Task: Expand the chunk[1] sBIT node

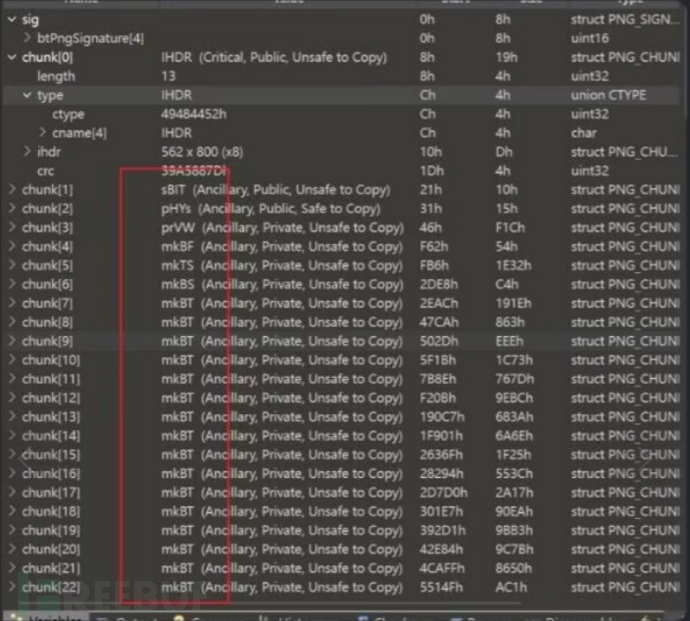Action: (x=11, y=190)
